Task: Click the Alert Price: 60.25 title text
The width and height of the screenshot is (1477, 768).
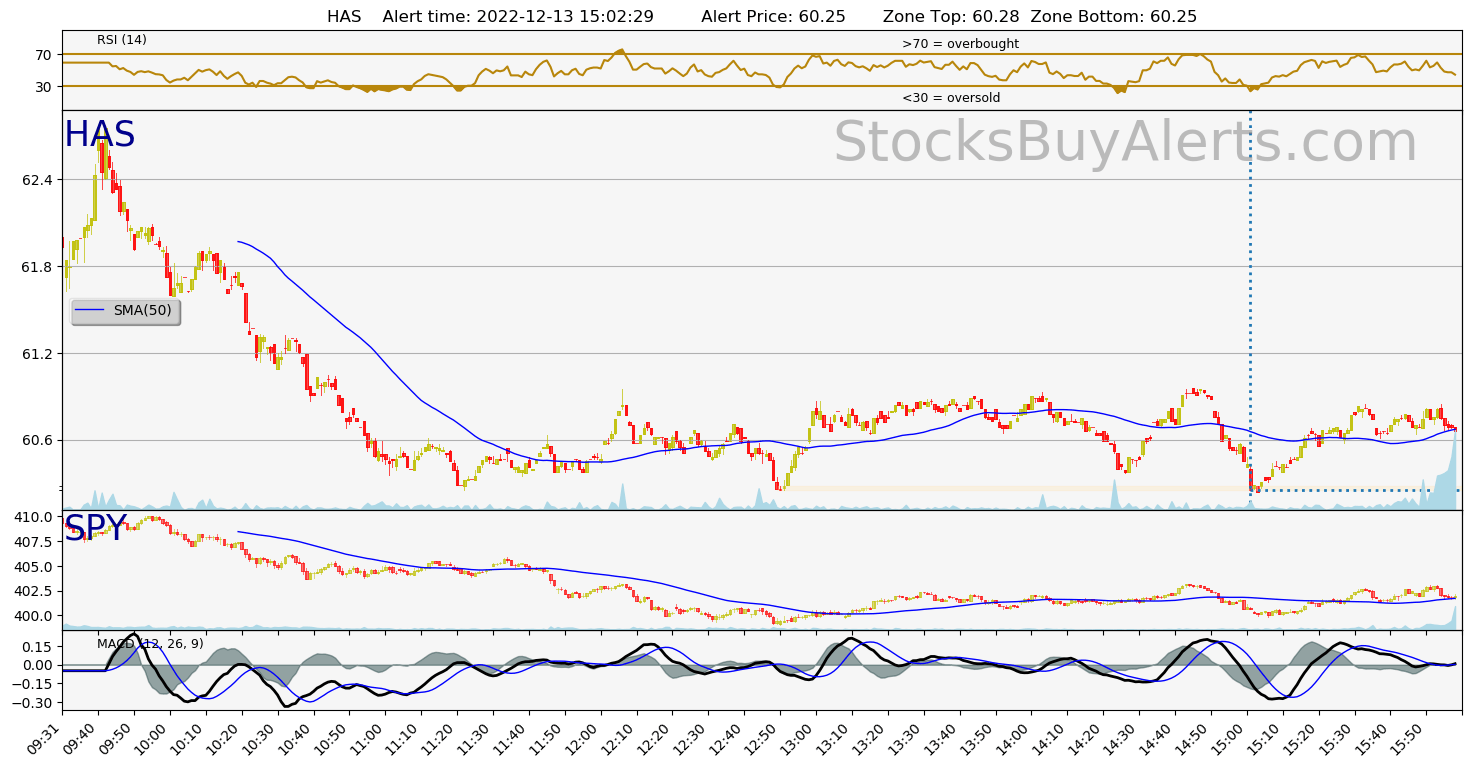Action: [774, 16]
